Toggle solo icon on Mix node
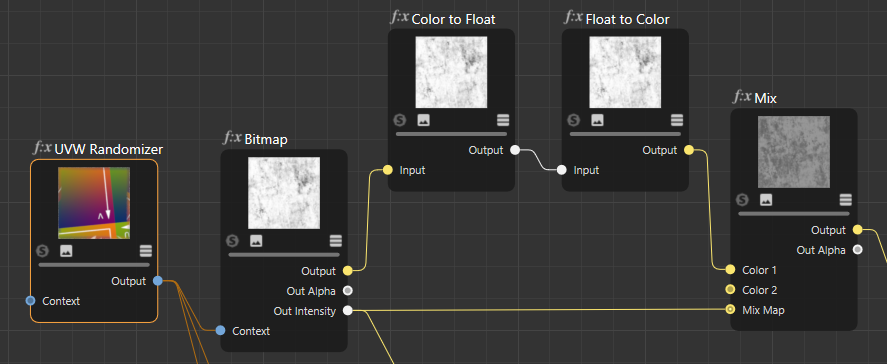Image resolution: width=887 pixels, height=364 pixels. [742, 199]
